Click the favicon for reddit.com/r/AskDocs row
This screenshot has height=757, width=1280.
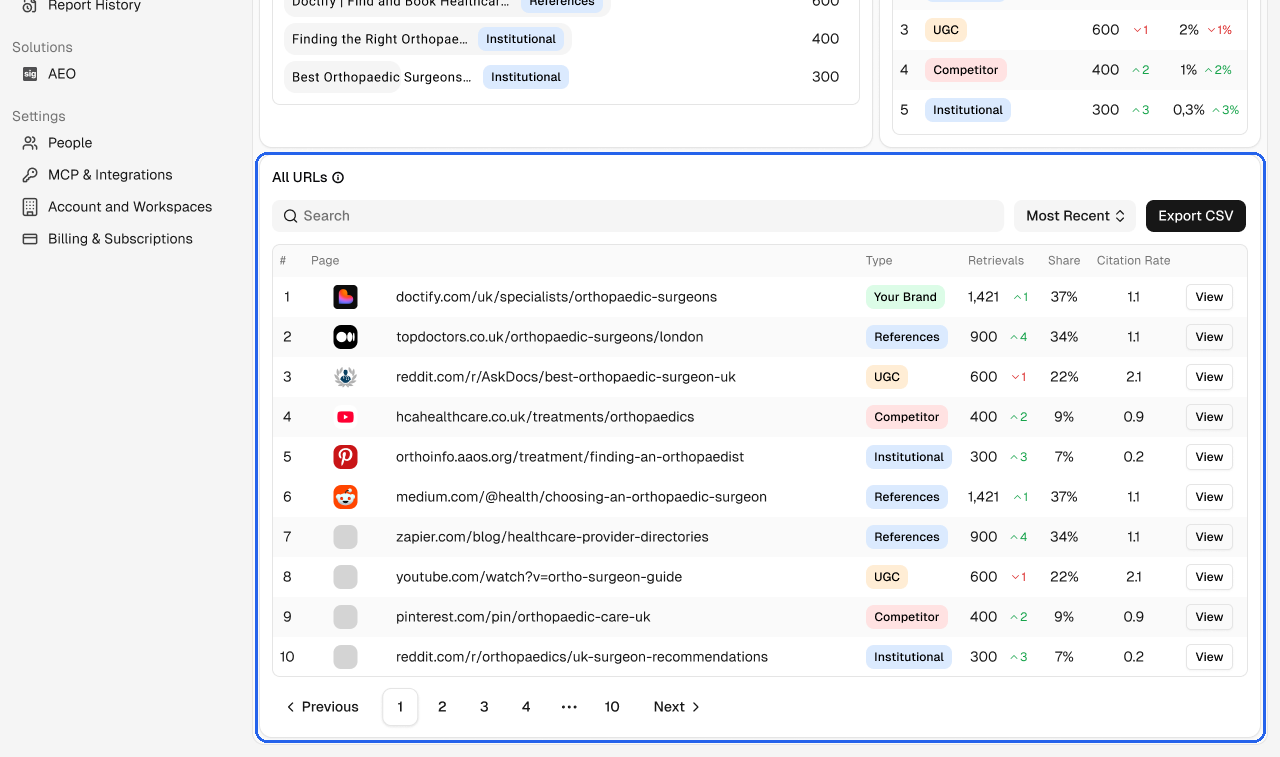coord(345,377)
